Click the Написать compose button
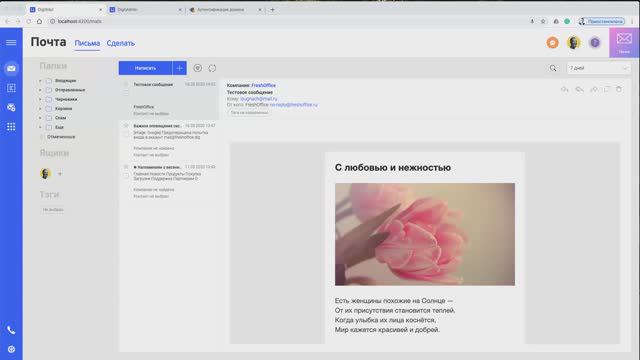This screenshot has width=640, height=360. pos(145,68)
